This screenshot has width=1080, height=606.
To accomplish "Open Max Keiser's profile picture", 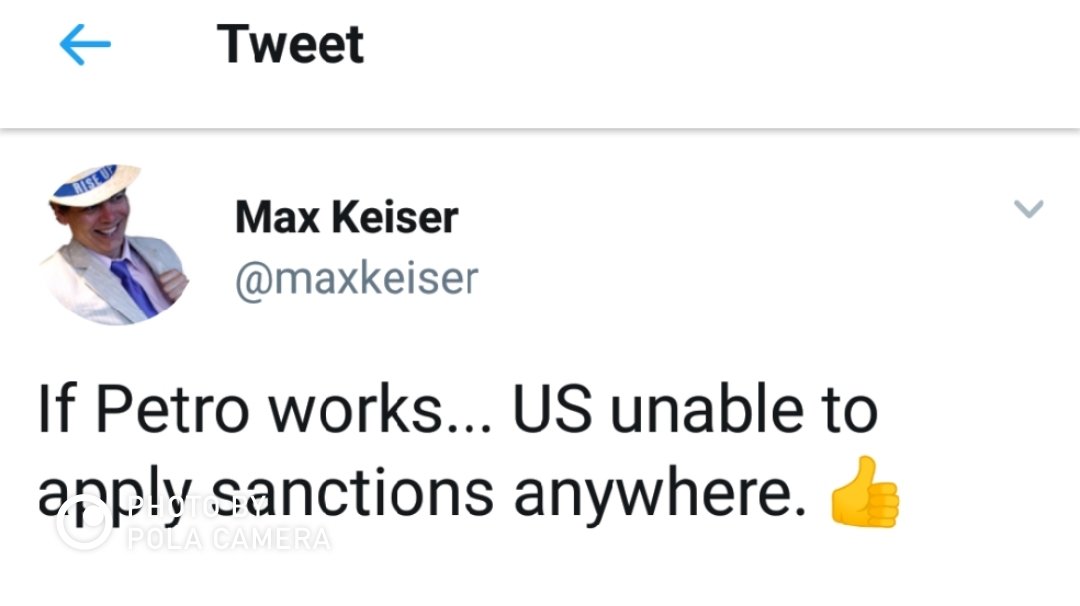I will [x=112, y=244].
